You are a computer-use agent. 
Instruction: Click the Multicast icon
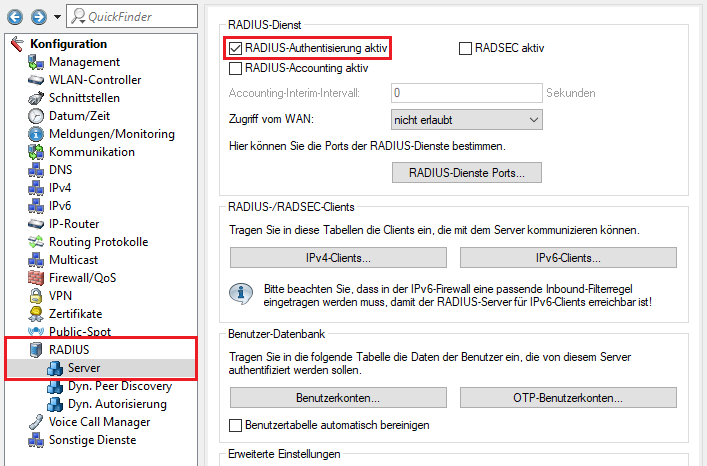tap(36, 260)
